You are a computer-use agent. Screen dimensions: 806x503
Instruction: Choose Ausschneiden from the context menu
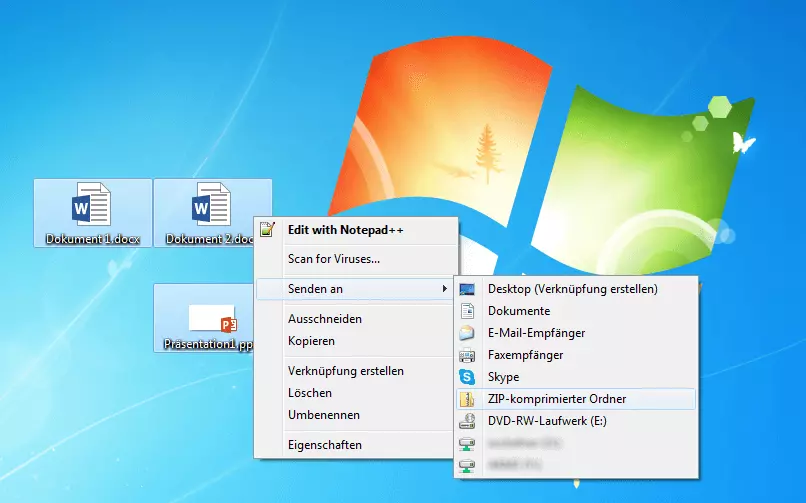pos(356,319)
